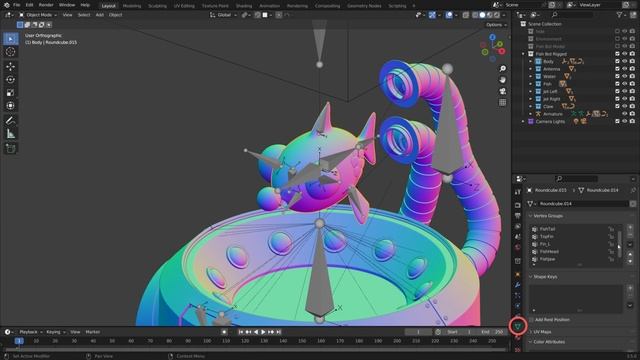Screen dimensions: 640x360
Task: Select the Cursor tool
Action: pyautogui.click(x=11, y=52)
